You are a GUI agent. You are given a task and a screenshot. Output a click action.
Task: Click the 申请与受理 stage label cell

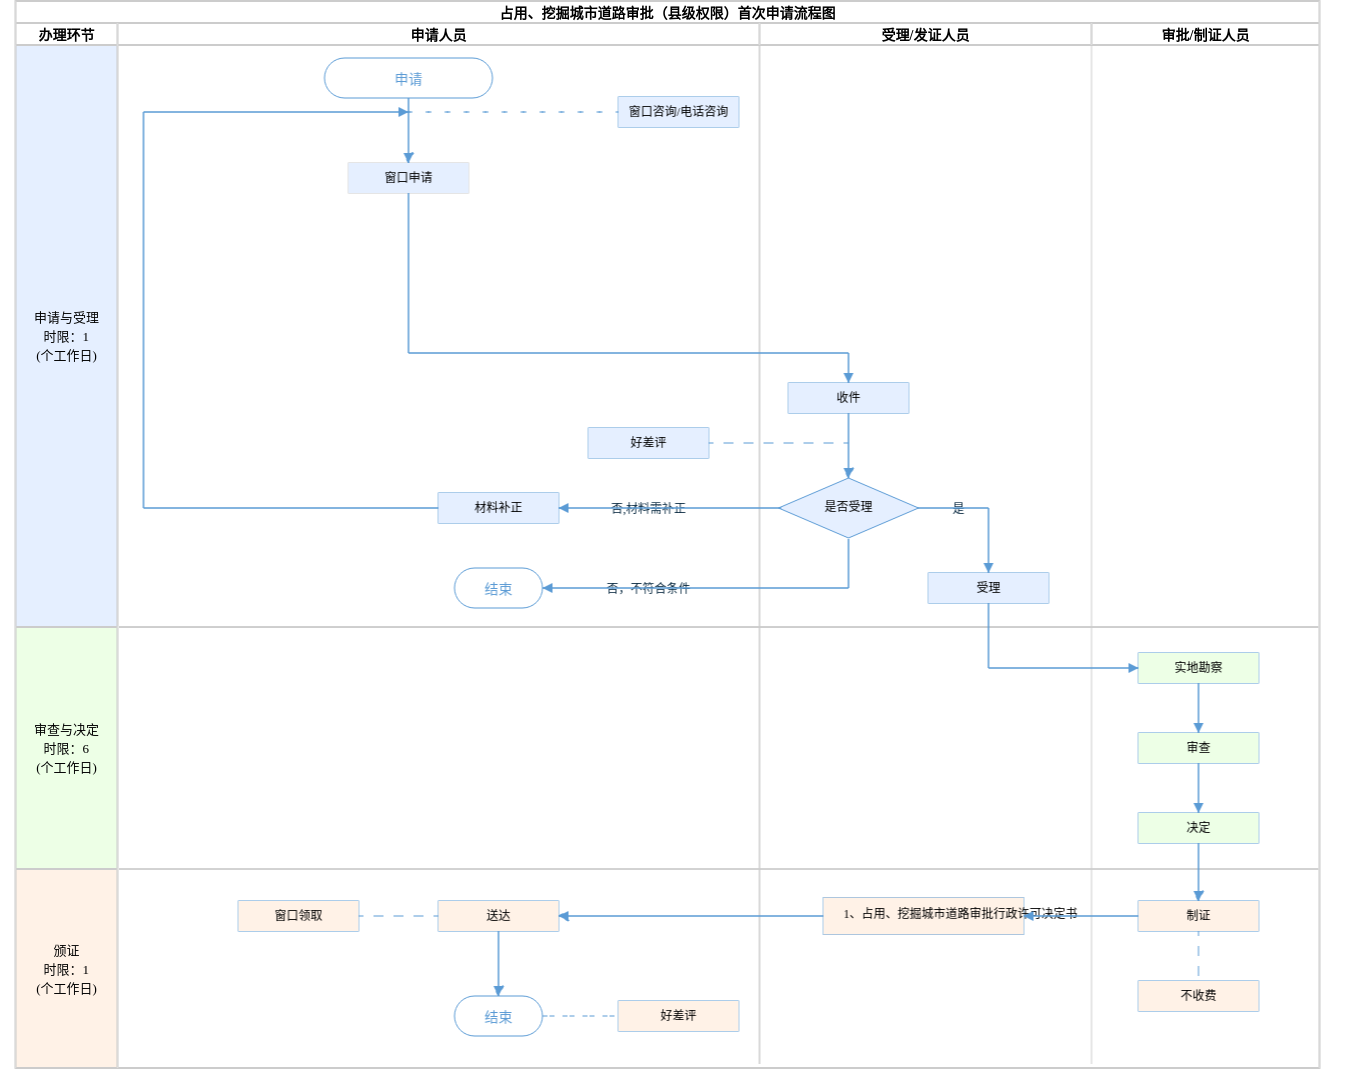click(x=67, y=336)
